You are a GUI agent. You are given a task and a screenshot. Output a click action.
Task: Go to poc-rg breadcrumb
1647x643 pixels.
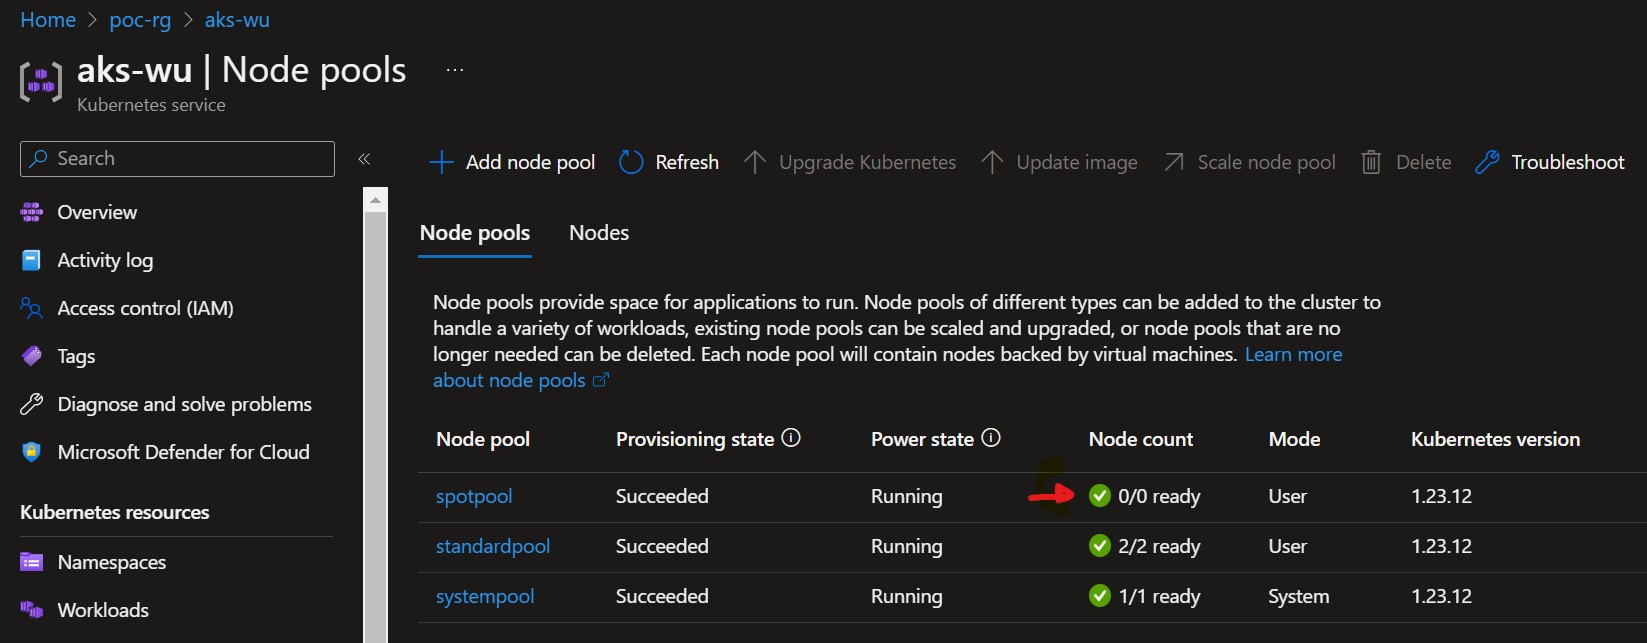[140, 20]
